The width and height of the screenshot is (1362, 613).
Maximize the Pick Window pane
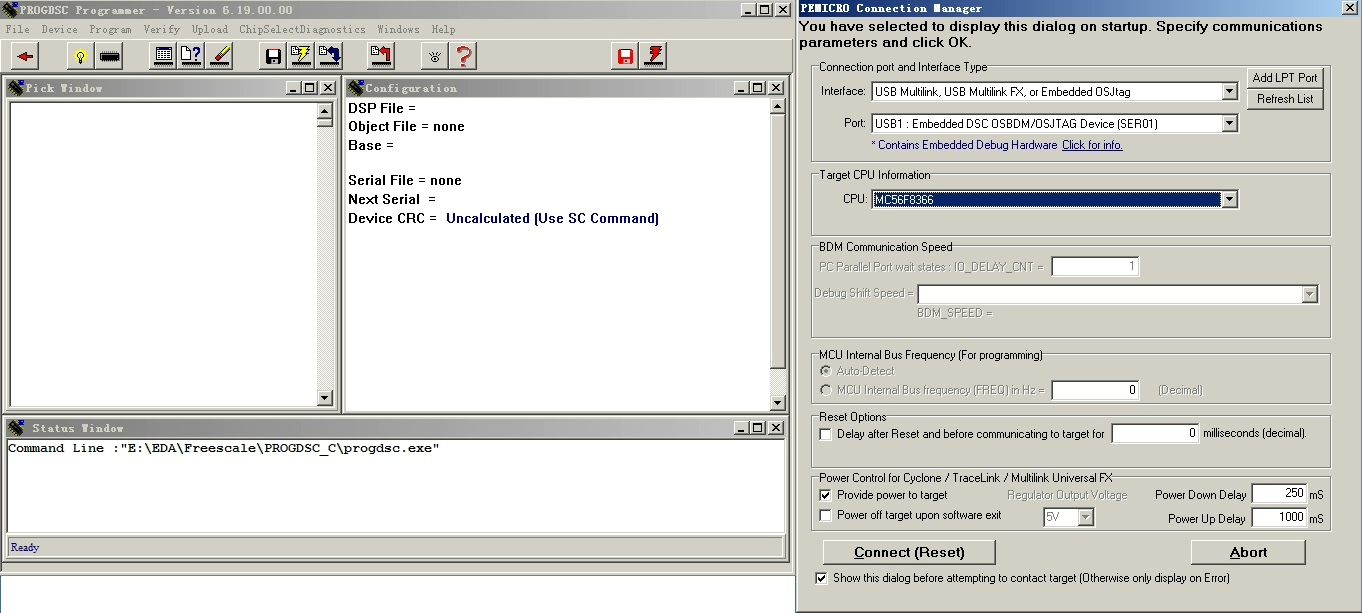tap(309, 88)
